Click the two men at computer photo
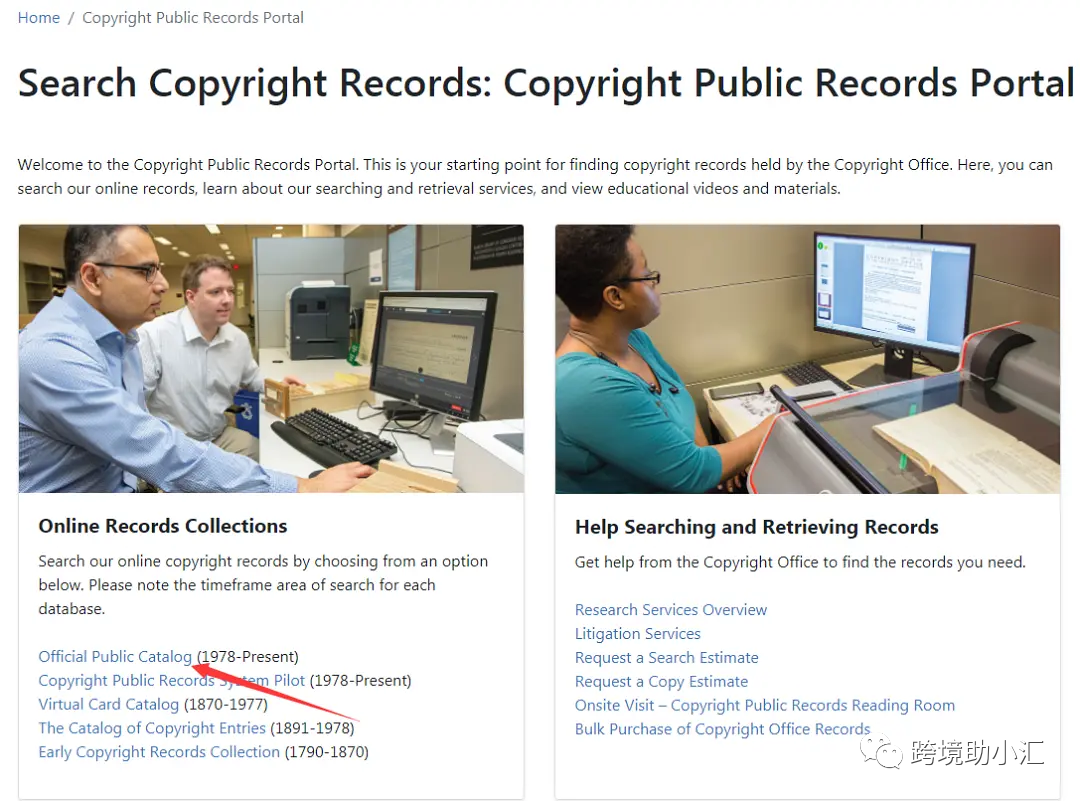 [x=271, y=358]
